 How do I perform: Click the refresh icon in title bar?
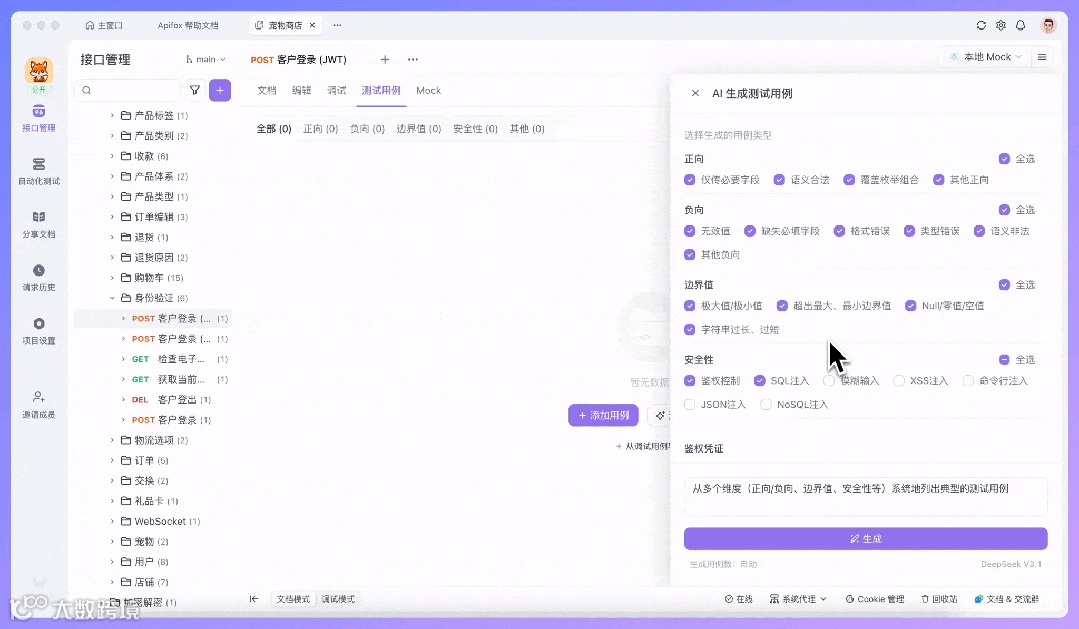pyautogui.click(x=981, y=25)
